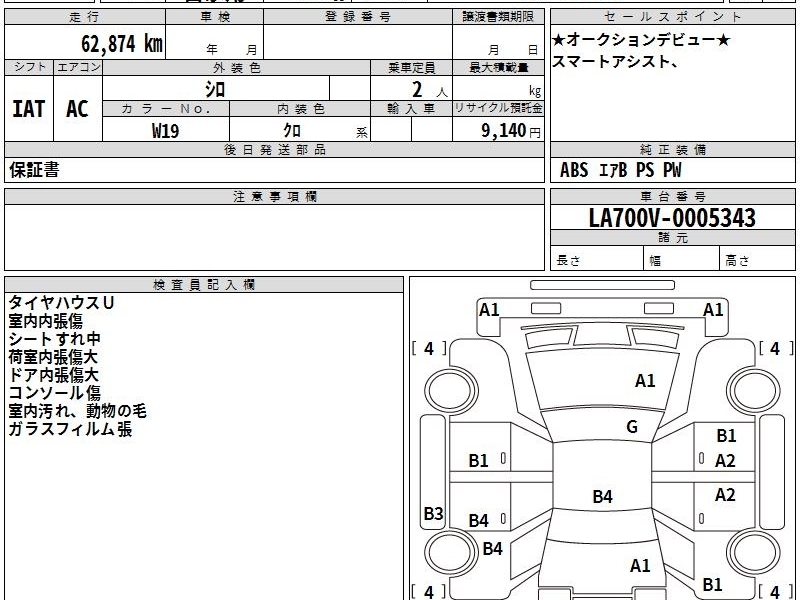
Task: Click inspector note タイヤハウスU
Action: pos(61,303)
